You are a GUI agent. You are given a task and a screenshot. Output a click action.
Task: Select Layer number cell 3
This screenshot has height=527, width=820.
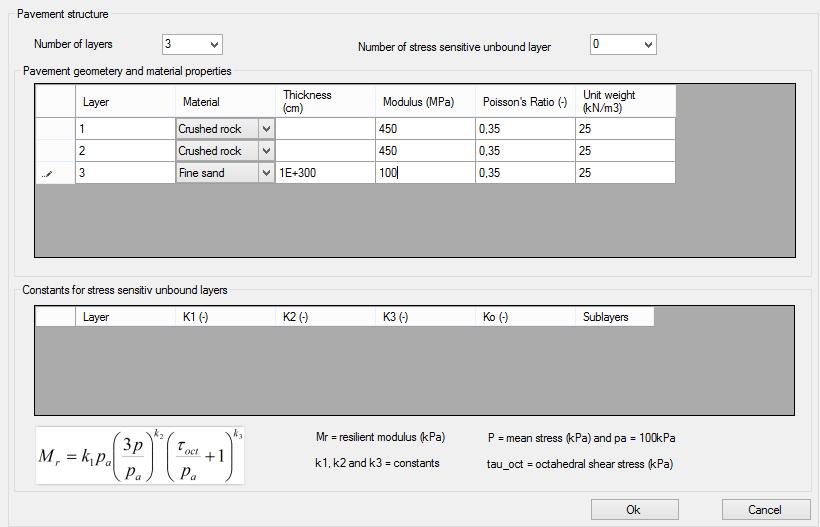tap(126, 173)
